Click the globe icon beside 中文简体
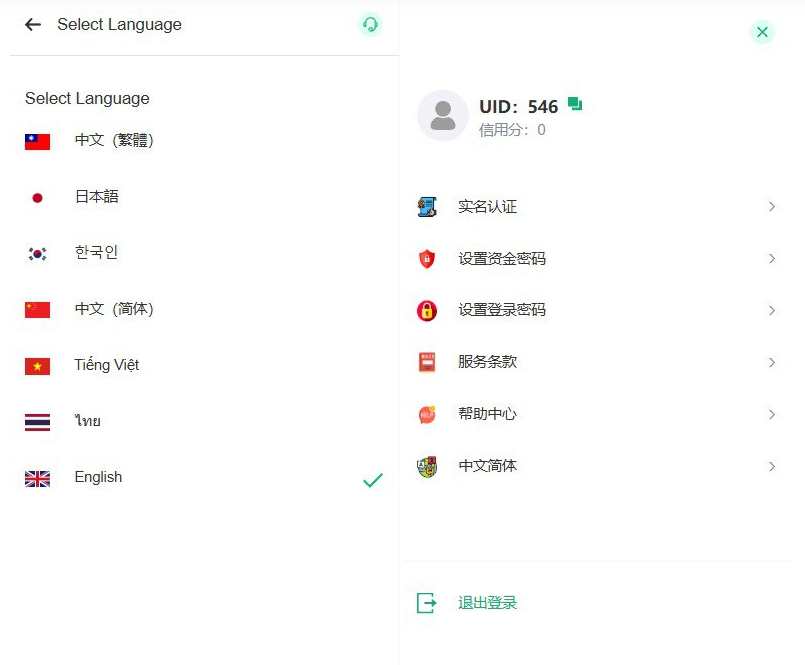 pos(428,466)
